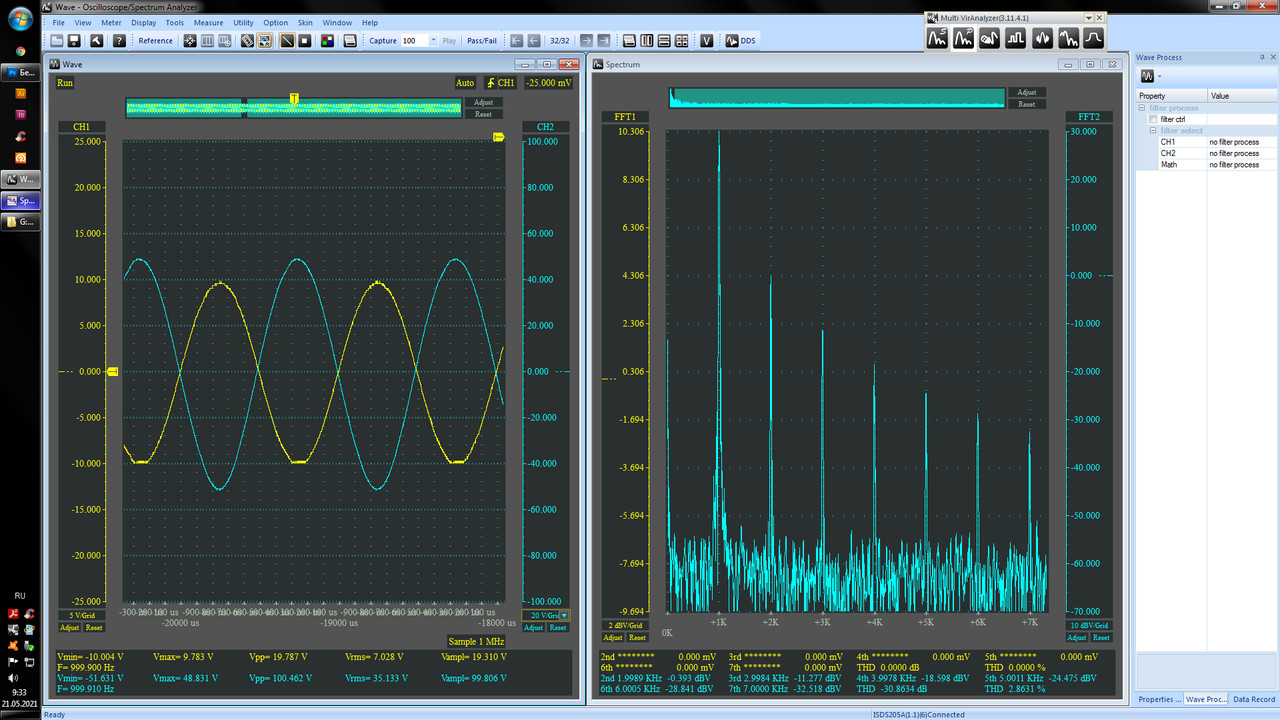Click the color RGB squares toolbar icon
The height and width of the screenshot is (720, 1280).
click(x=327, y=40)
